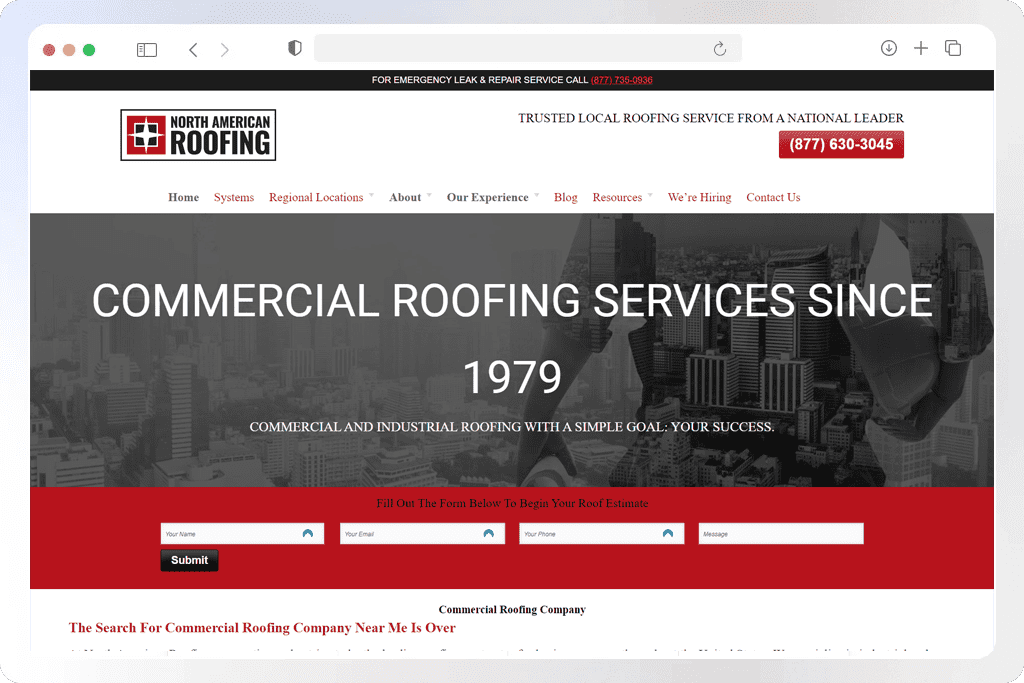The width and height of the screenshot is (1024, 683).
Task: Click the autofill icon in the Email field
Action: coord(487,533)
